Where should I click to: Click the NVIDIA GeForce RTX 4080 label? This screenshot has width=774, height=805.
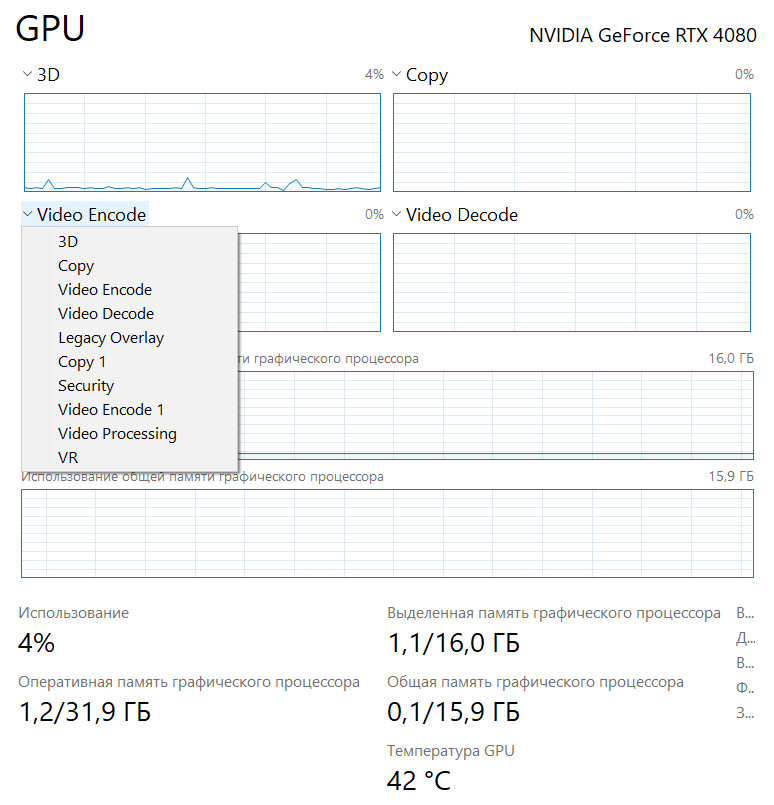(x=641, y=36)
